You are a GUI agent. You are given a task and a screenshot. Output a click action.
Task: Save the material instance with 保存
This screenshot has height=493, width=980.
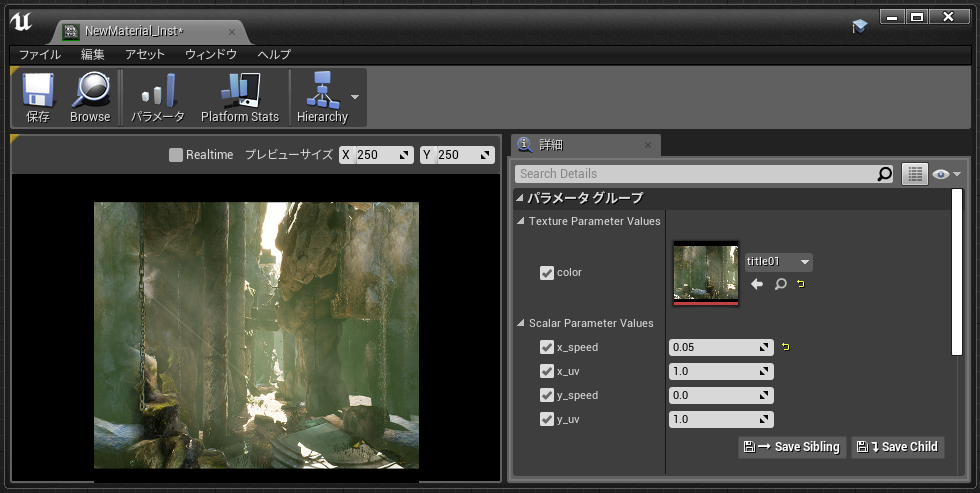click(38, 98)
